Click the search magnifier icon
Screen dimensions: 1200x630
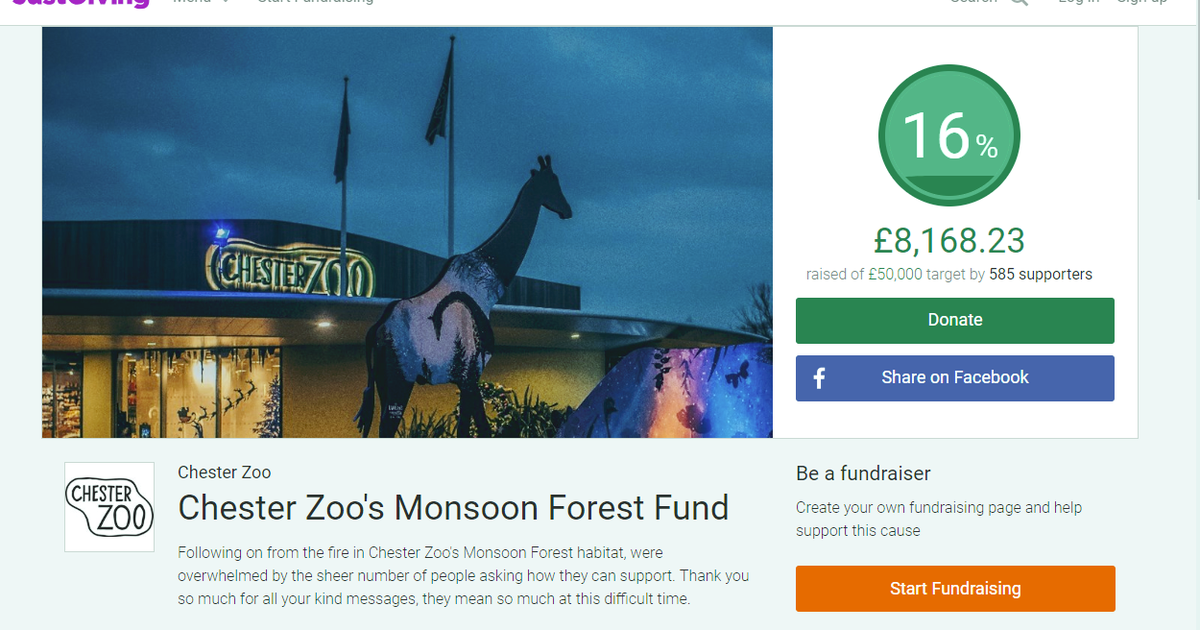[1018, 3]
